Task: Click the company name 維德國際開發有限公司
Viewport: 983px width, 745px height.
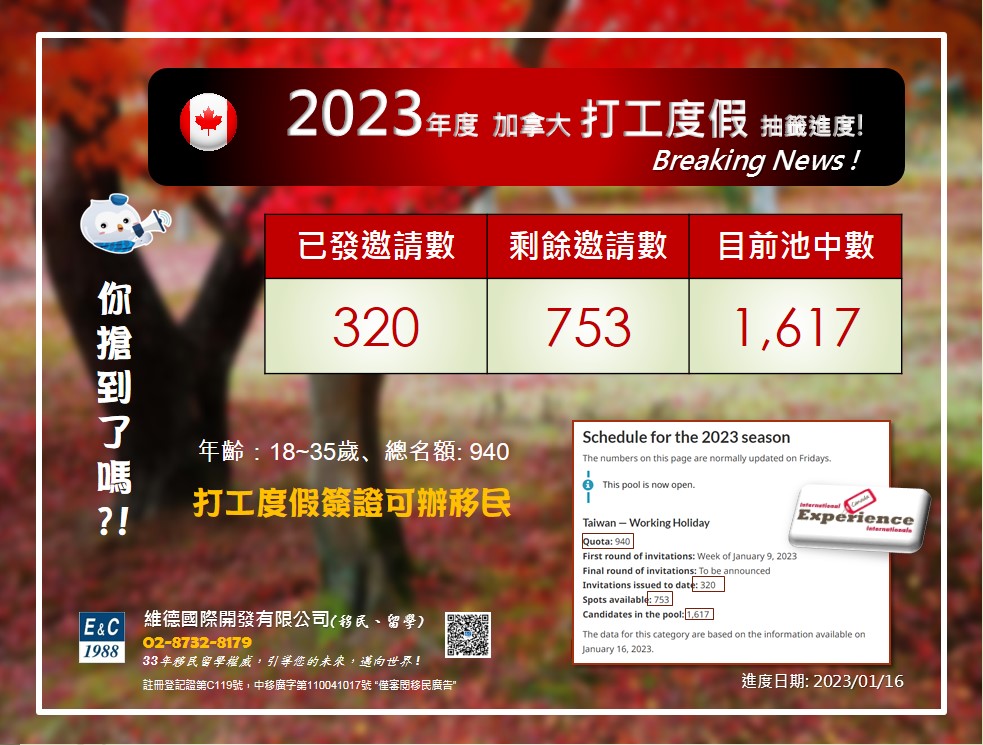Action: point(236,619)
